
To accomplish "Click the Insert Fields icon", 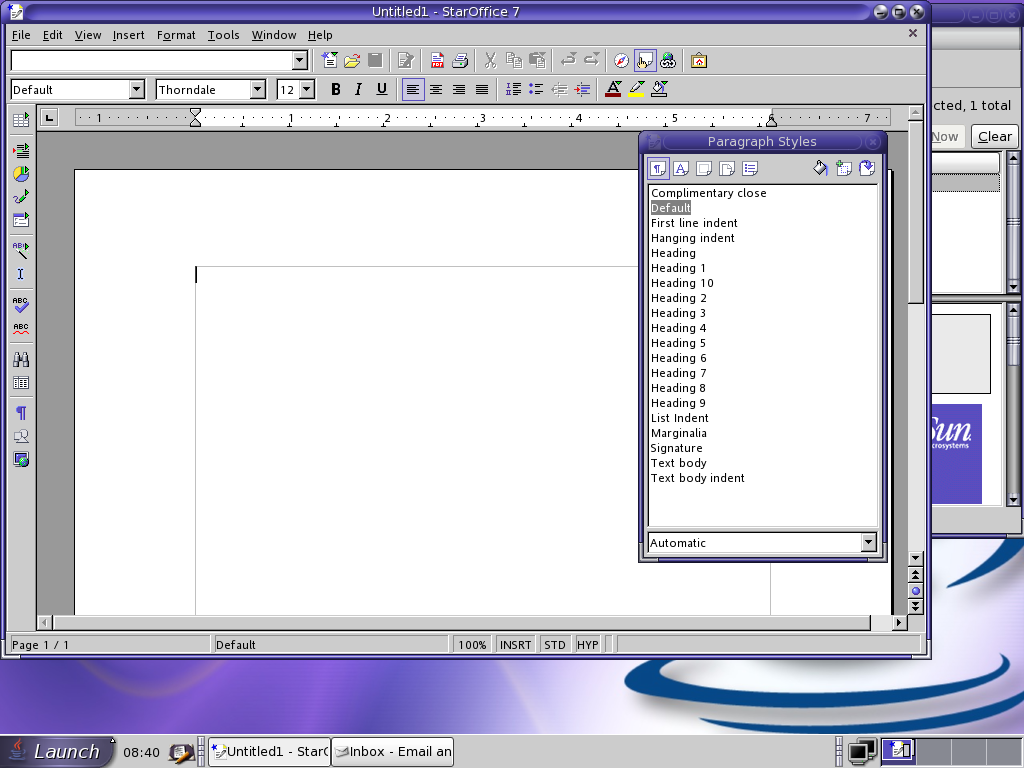I will [x=21, y=151].
